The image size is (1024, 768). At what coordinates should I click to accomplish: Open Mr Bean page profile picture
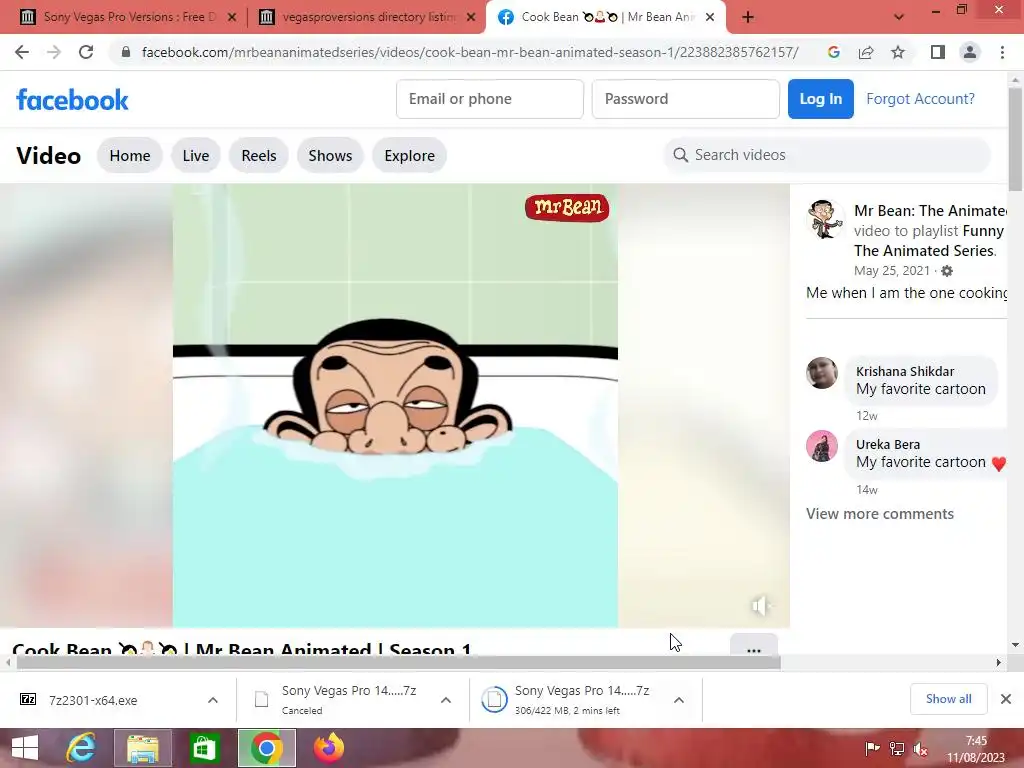click(x=824, y=219)
